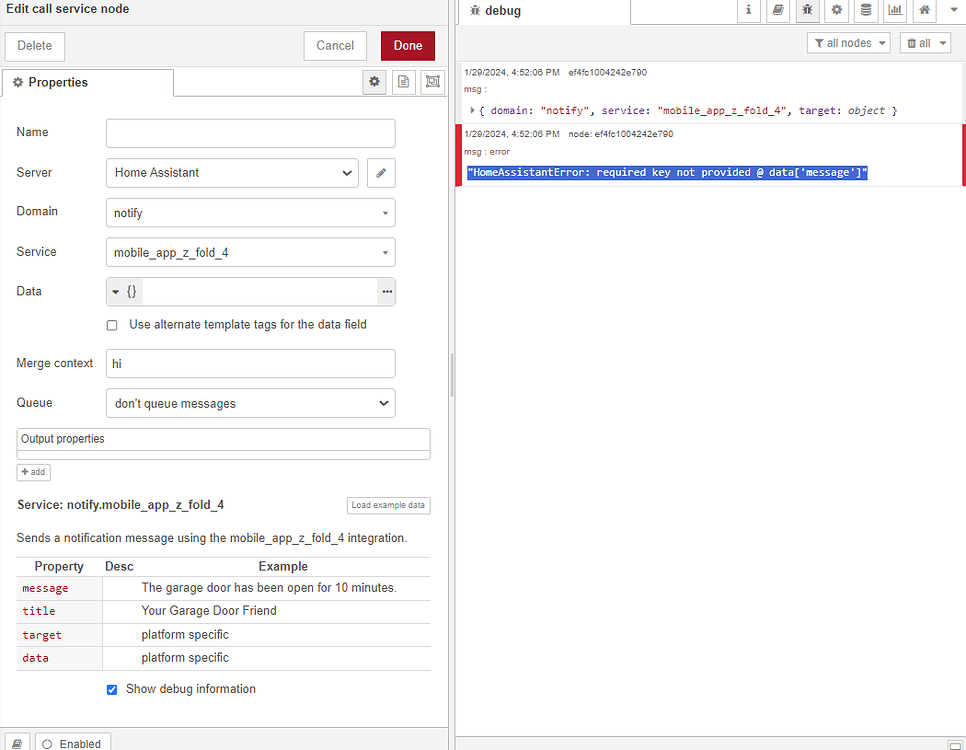Open clear all messages dropdown arrow
Viewport: 966px width, 750px height.
tap(943, 43)
